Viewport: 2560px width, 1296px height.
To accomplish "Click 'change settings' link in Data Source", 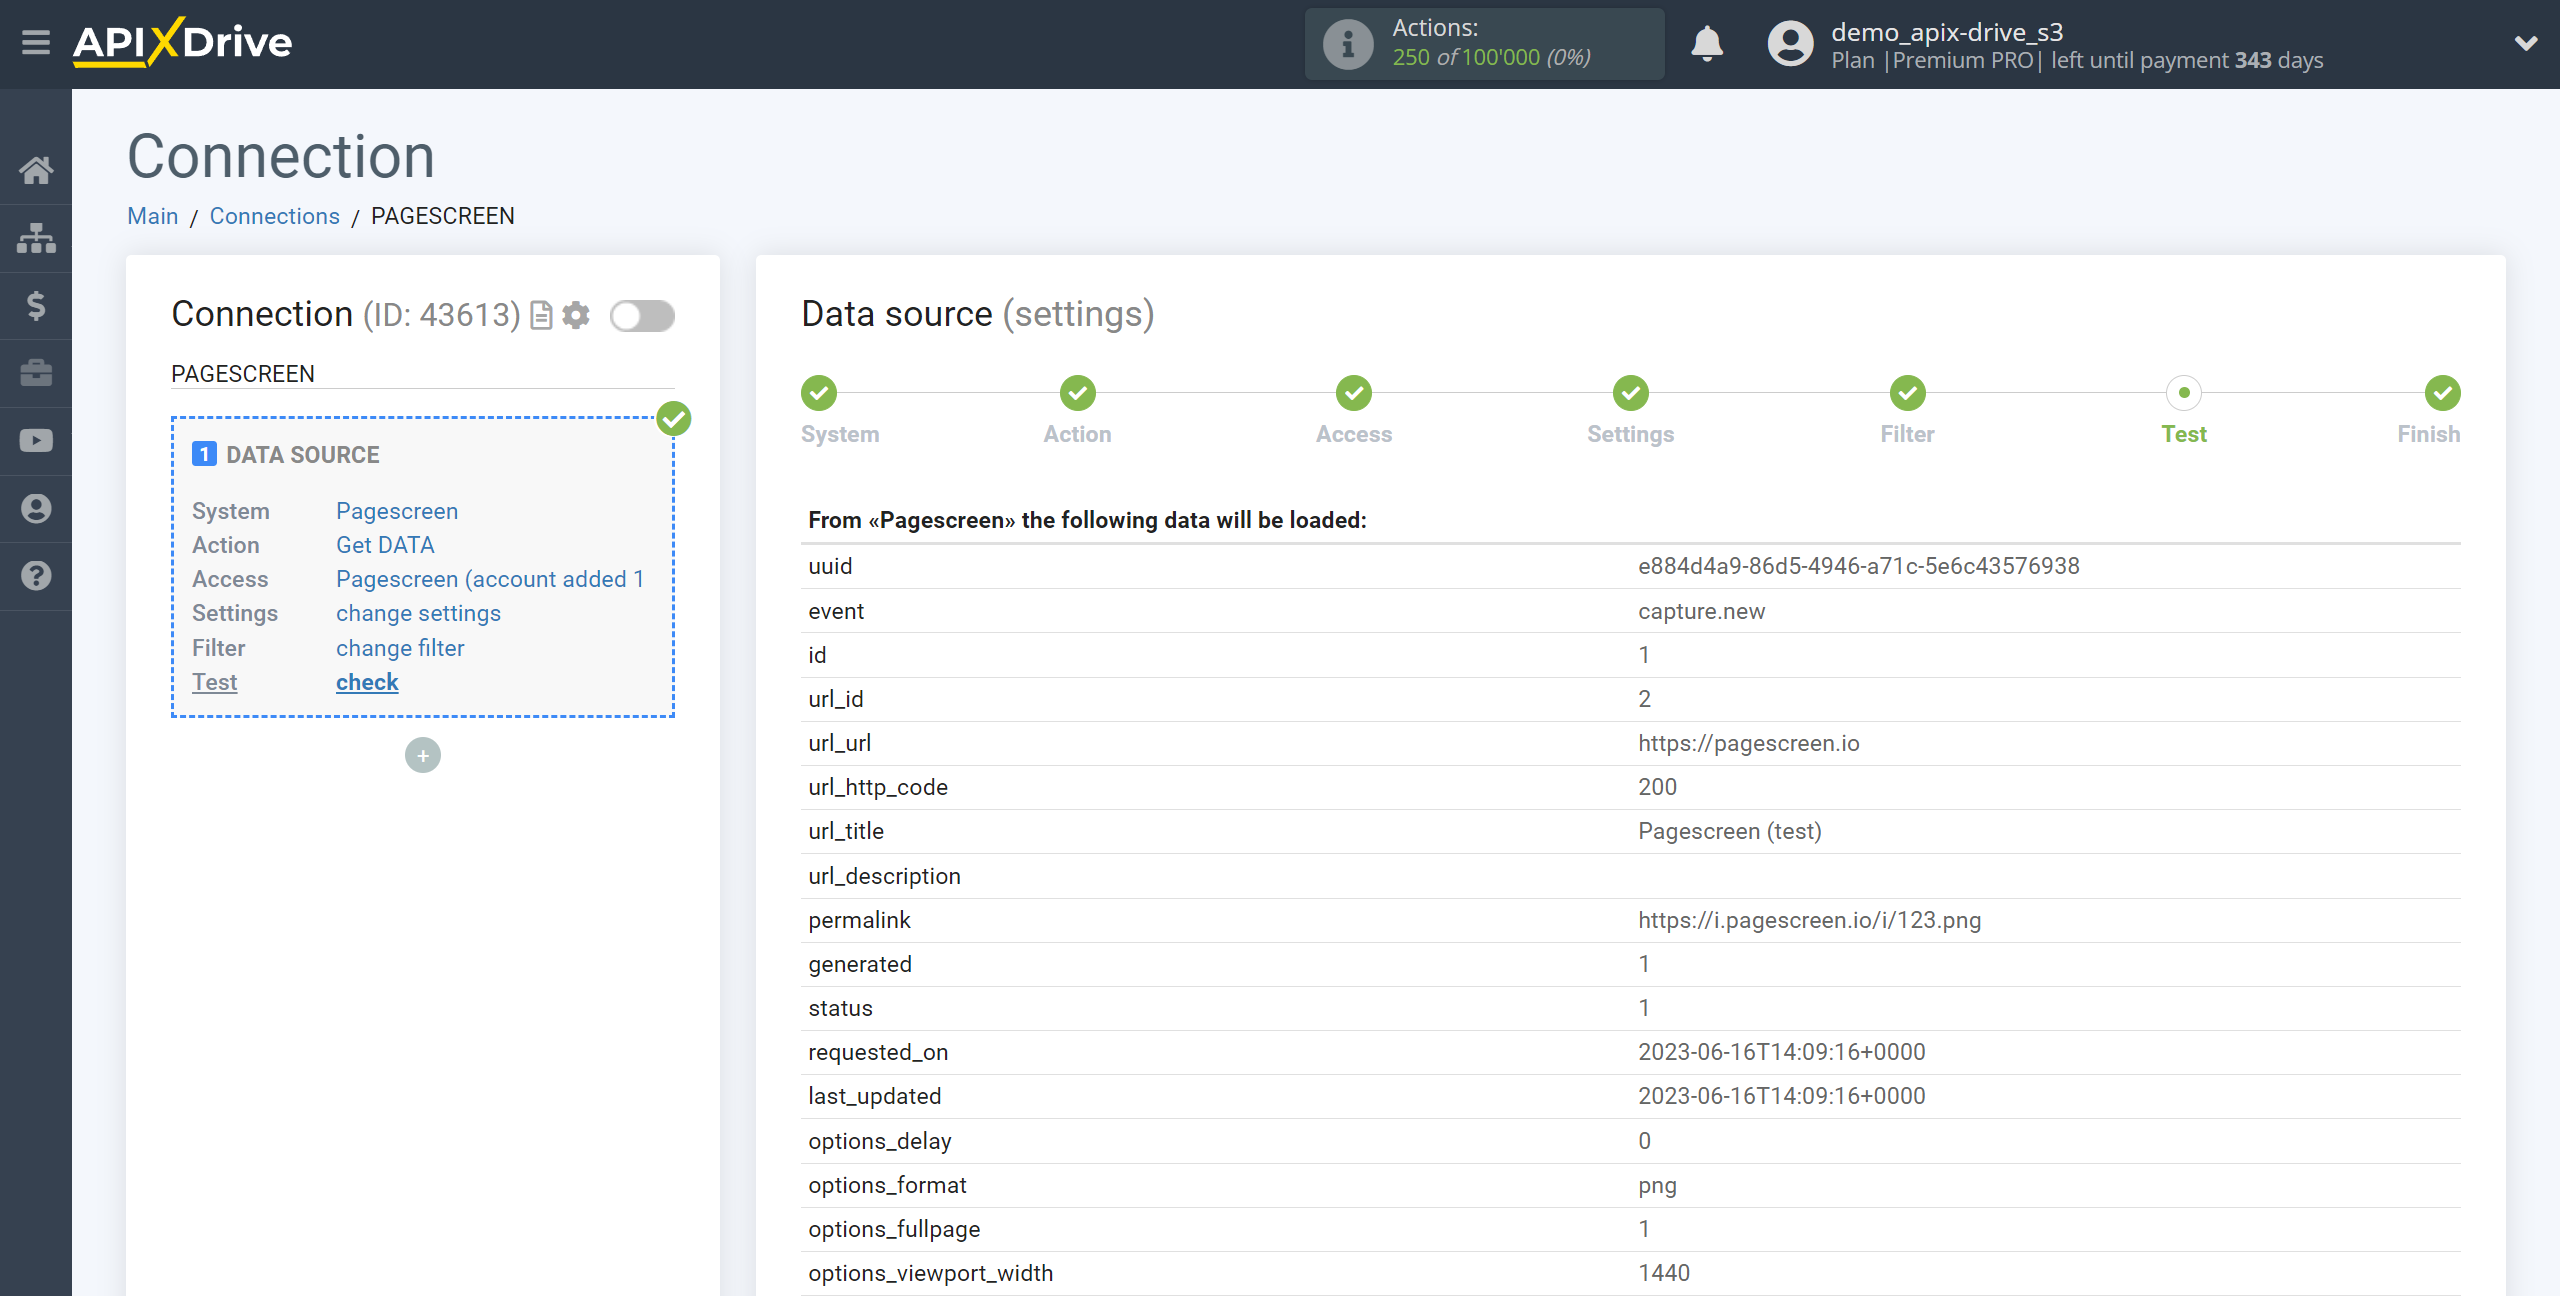I will (x=418, y=613).
